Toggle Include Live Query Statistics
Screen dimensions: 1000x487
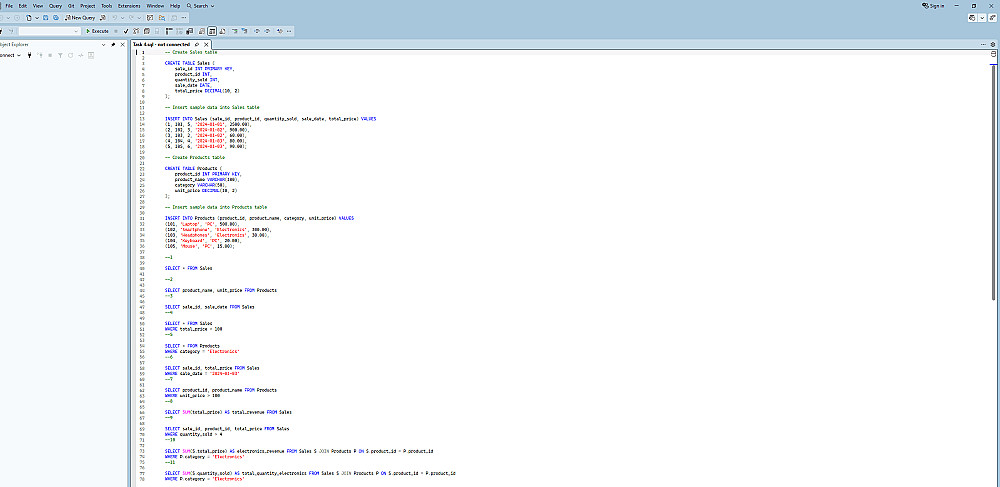[x=180, y=31]
